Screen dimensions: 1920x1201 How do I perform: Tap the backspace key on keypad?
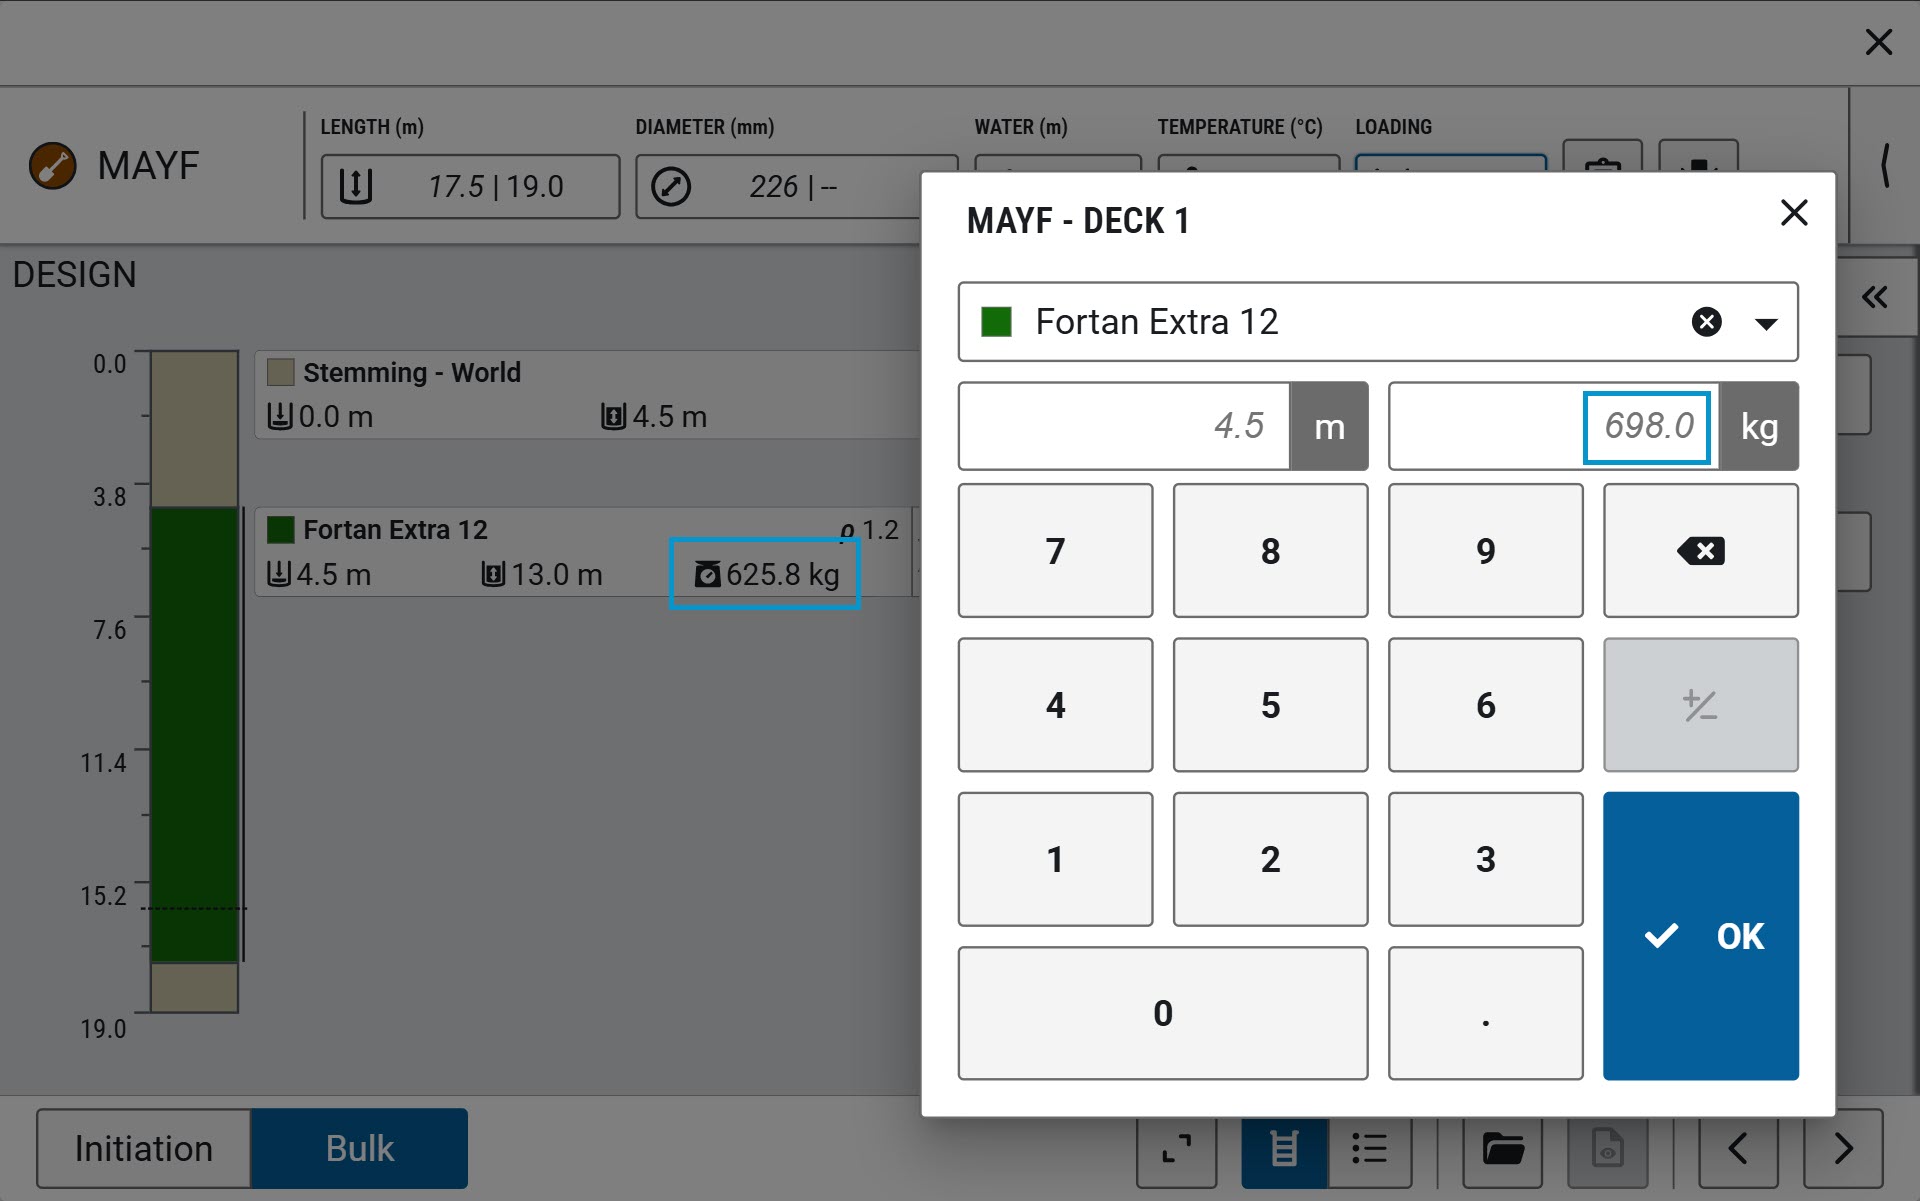pos(1700,551)
